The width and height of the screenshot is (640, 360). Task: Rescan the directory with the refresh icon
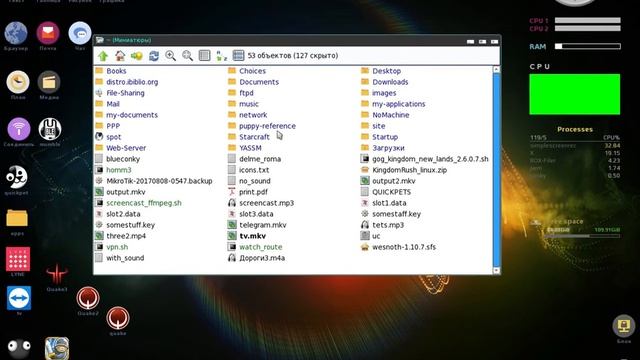[x=154, y=56]
